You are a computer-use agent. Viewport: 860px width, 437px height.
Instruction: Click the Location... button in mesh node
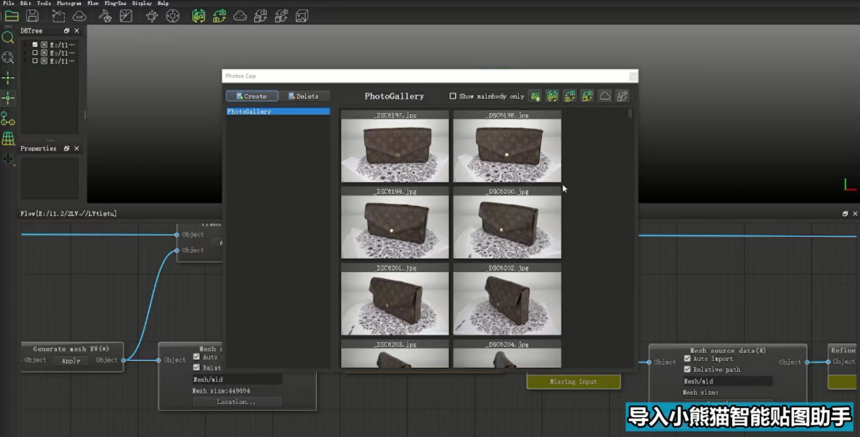click(x=236, y=402)
